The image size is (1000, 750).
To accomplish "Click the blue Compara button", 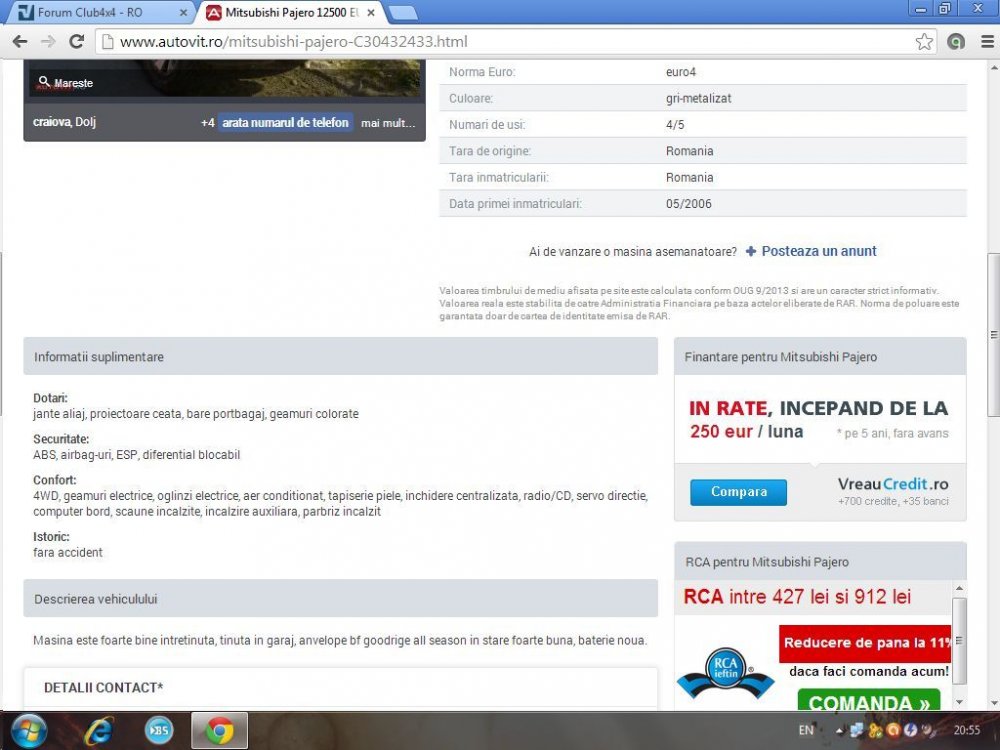I will click(739, 492).
